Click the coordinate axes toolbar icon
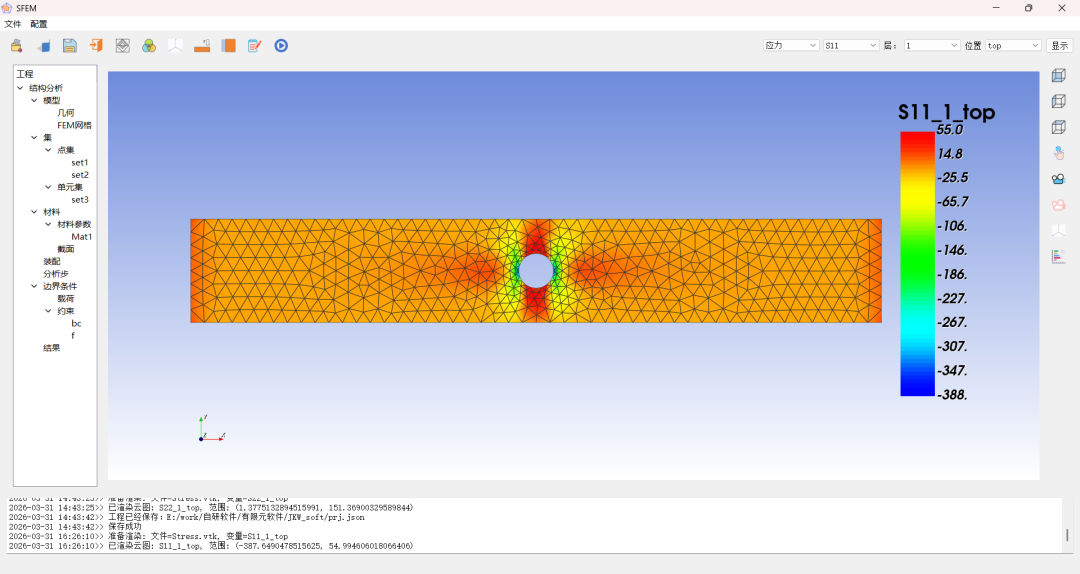Screen dimensions: 1080x574 [176, 45]
